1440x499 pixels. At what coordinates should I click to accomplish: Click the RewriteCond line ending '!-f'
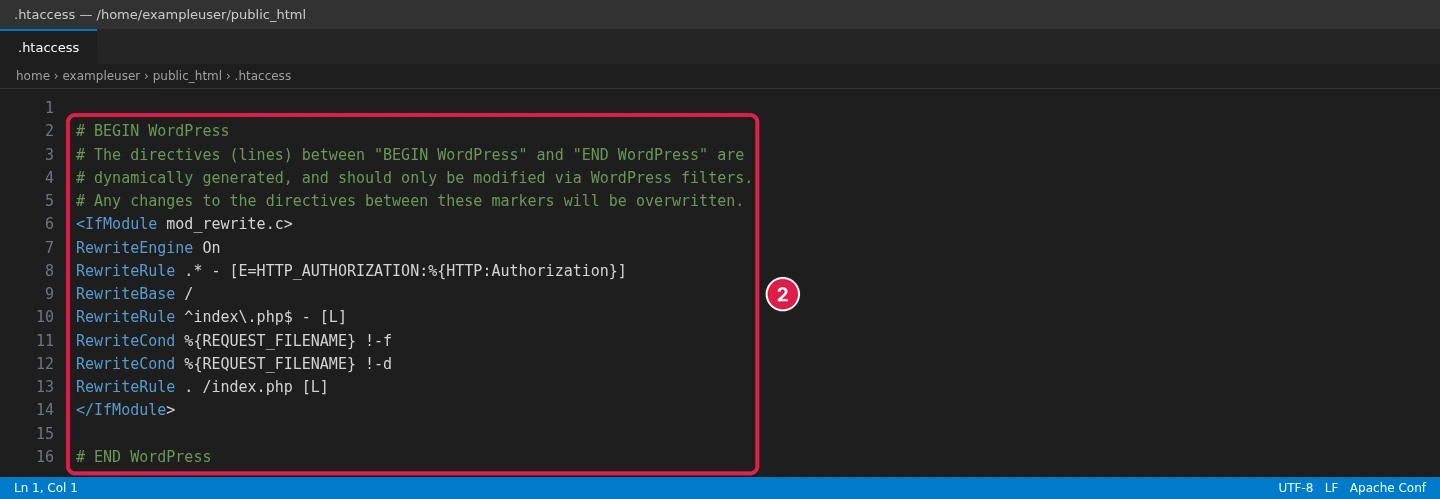(234, 340)
